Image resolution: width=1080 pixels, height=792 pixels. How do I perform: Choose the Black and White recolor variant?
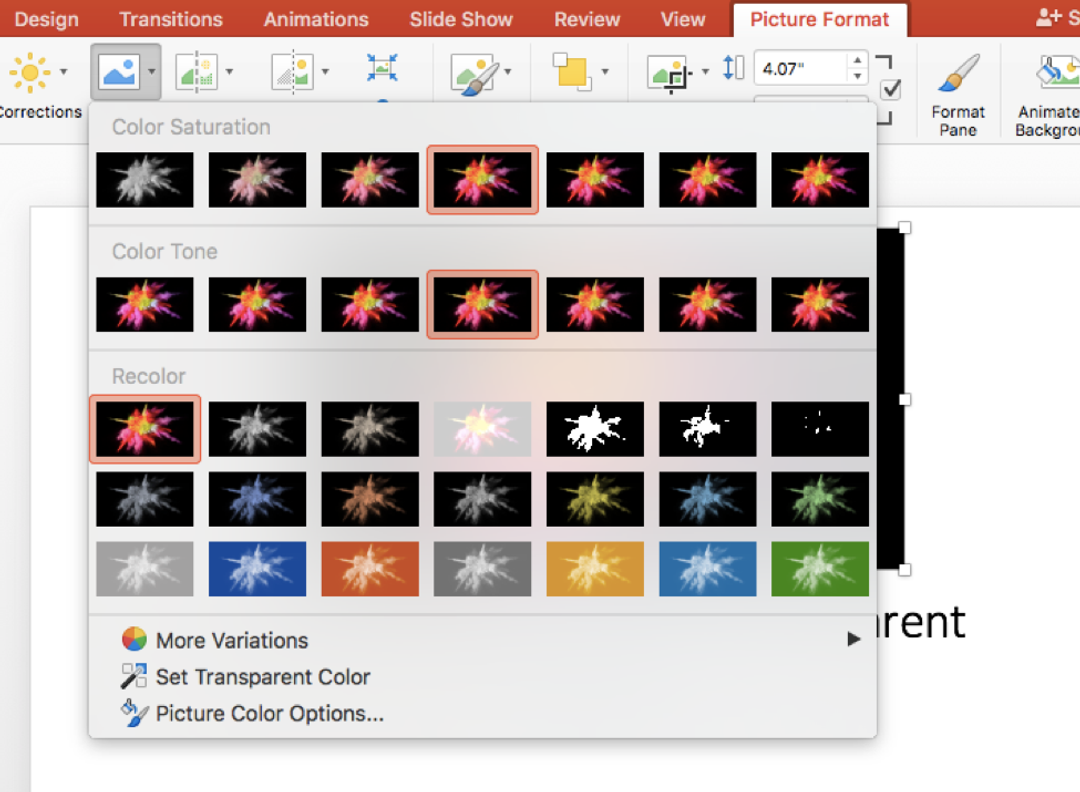(x=595, y=429)
